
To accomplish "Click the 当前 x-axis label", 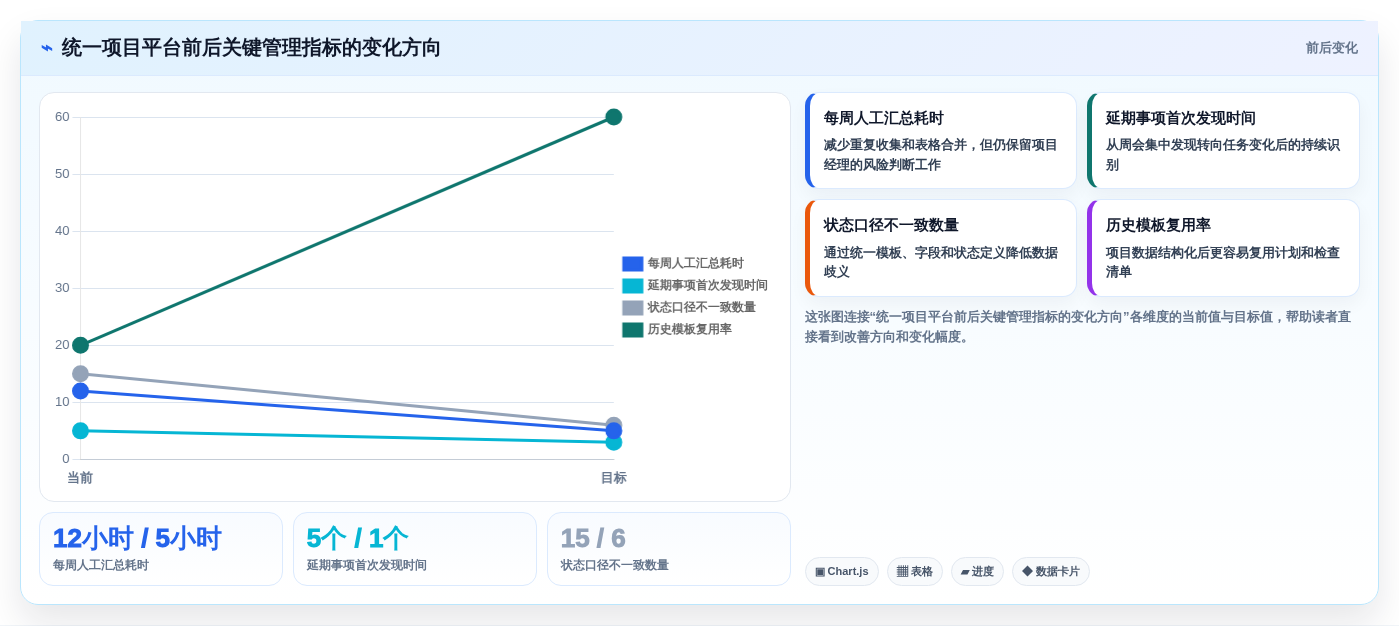I will [x=80, y=478].
